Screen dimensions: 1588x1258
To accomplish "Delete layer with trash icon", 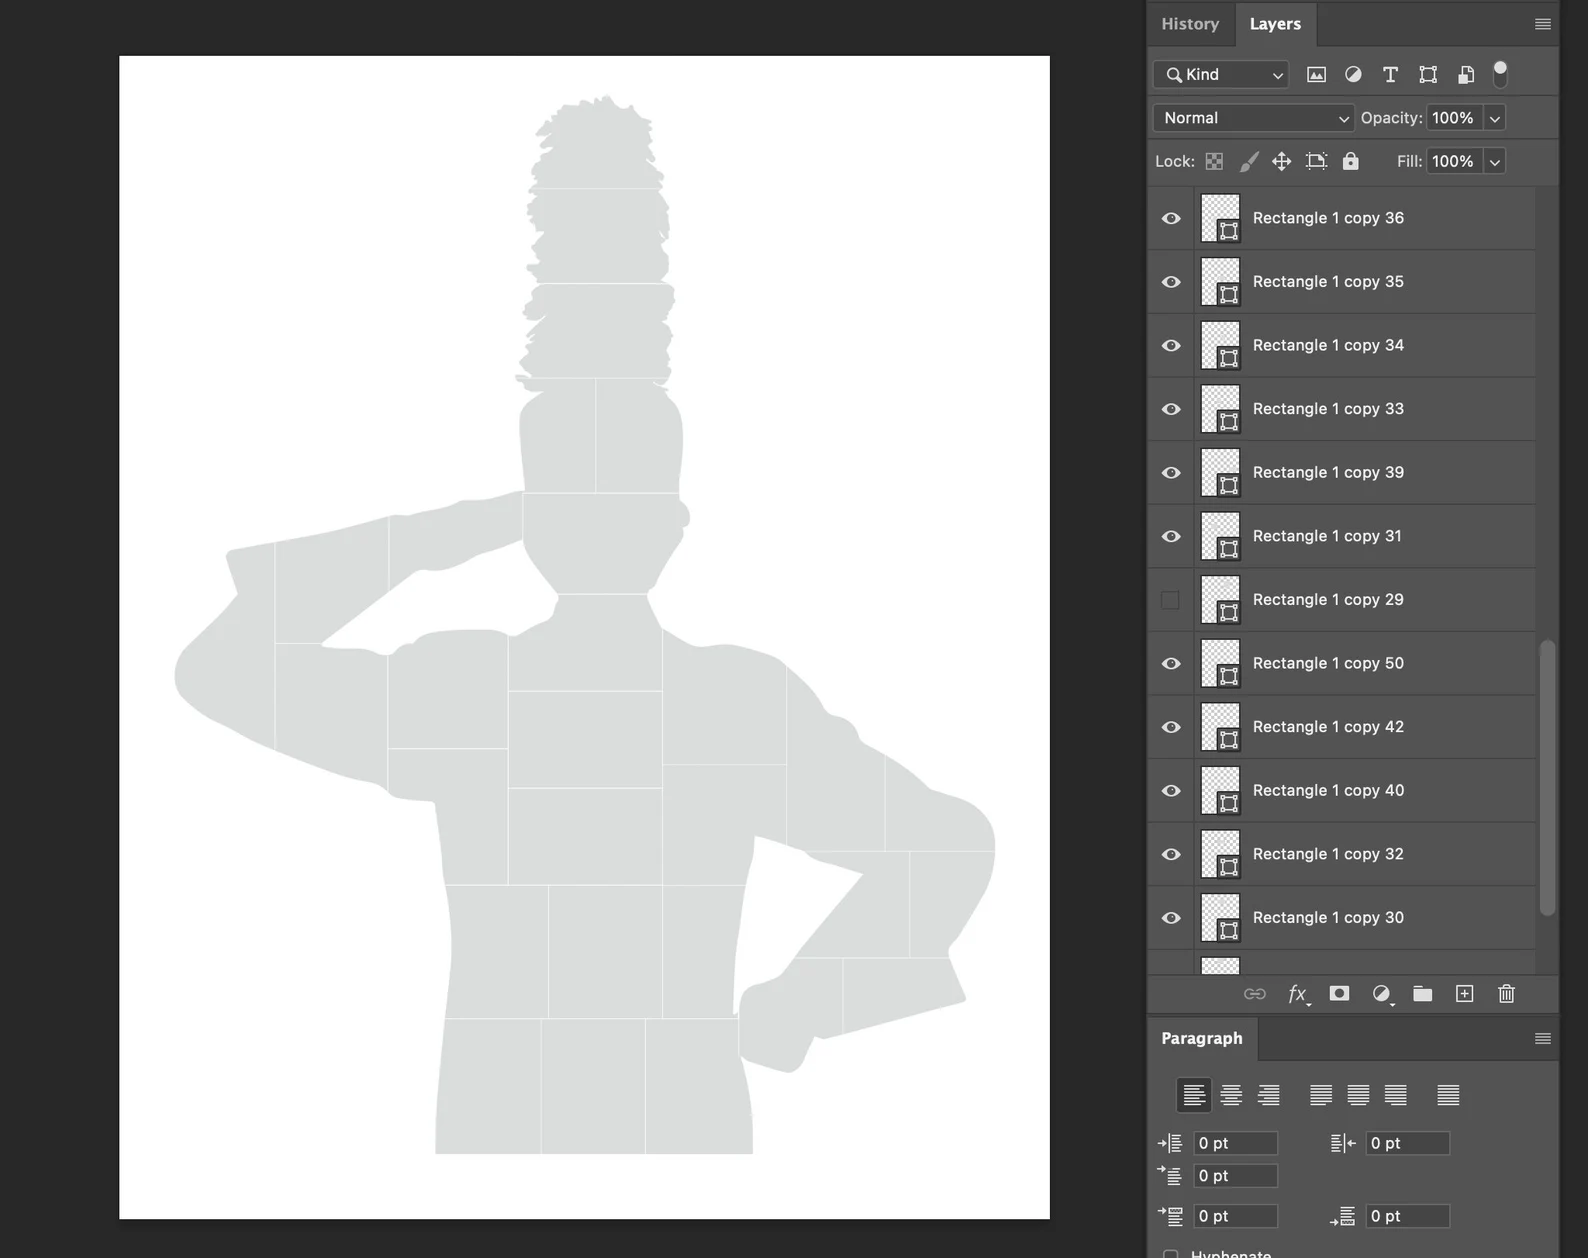I will (1506, 994).
